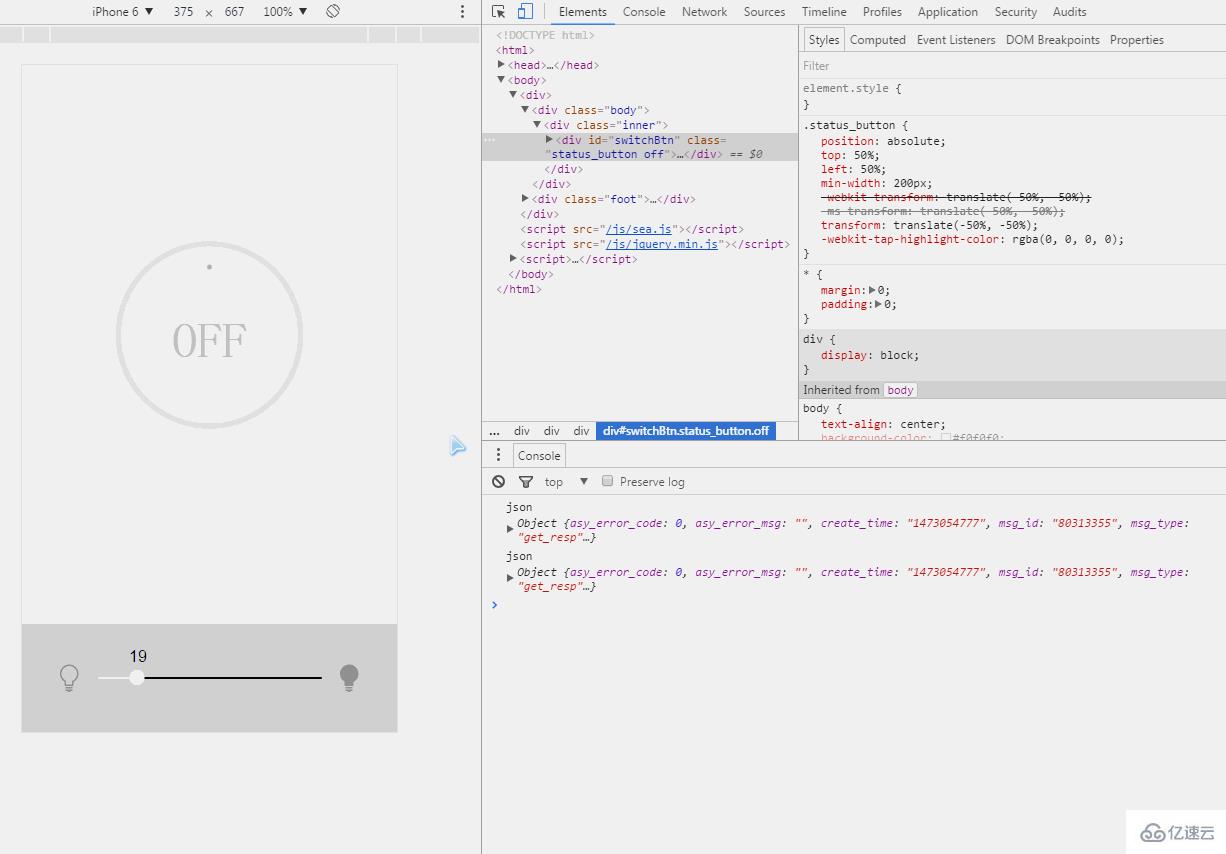Click the brightness slider handle
Image resolution: width=1226 pixels, height=854 pixels.
(x=137, y=678)
